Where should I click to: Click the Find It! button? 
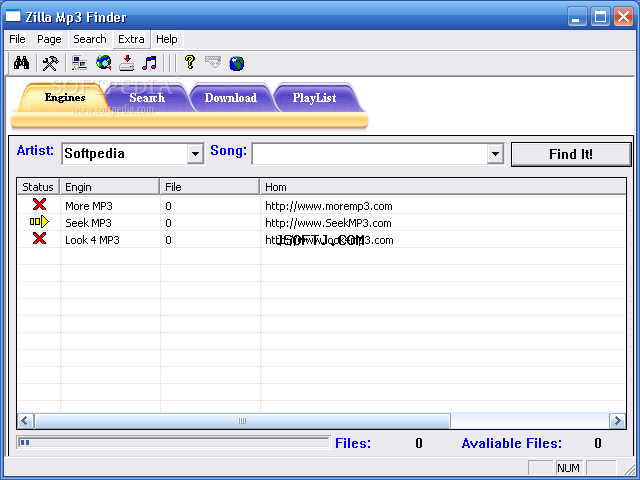pyautogui.click(x=571, y=154)
